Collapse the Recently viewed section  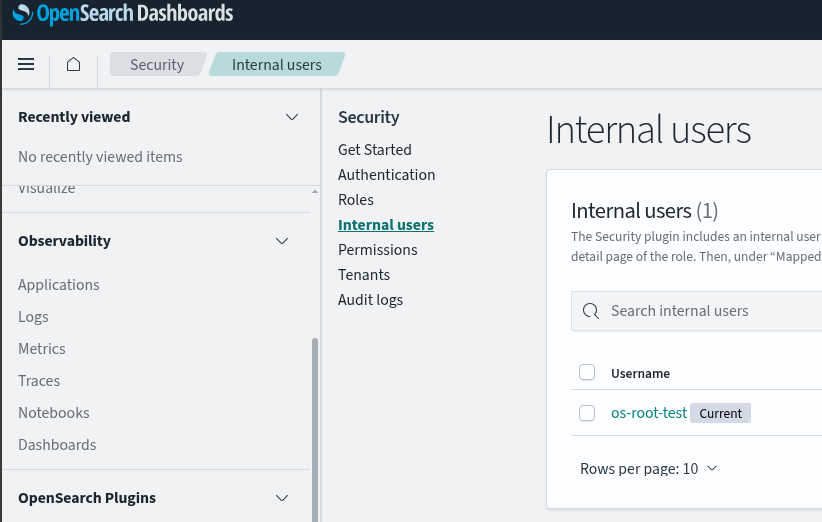(292, 117)
